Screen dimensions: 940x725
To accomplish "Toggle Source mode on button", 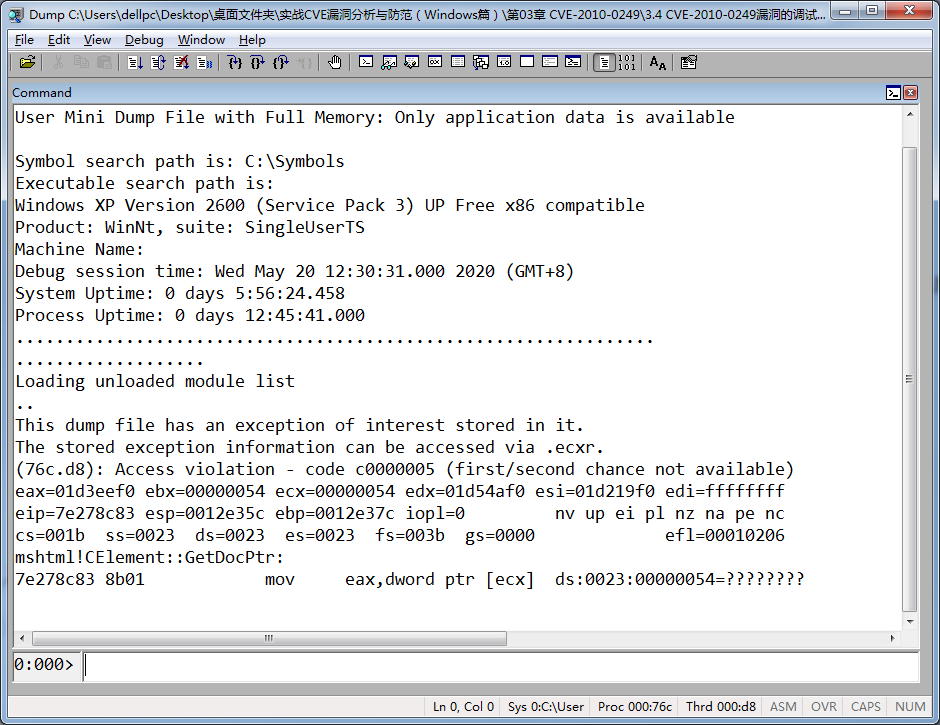I will pos(604,63).
